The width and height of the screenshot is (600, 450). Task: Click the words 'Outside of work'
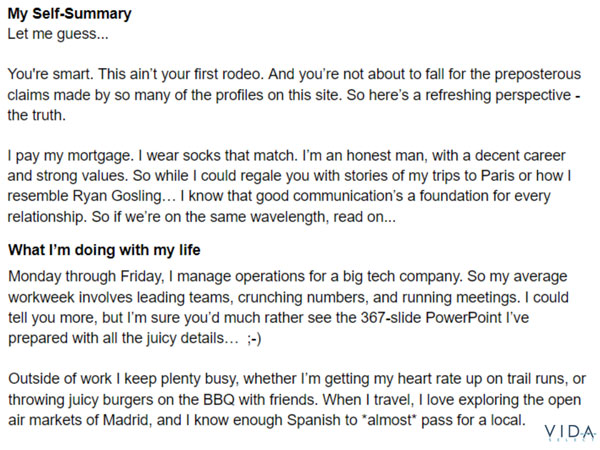point(60,379)
